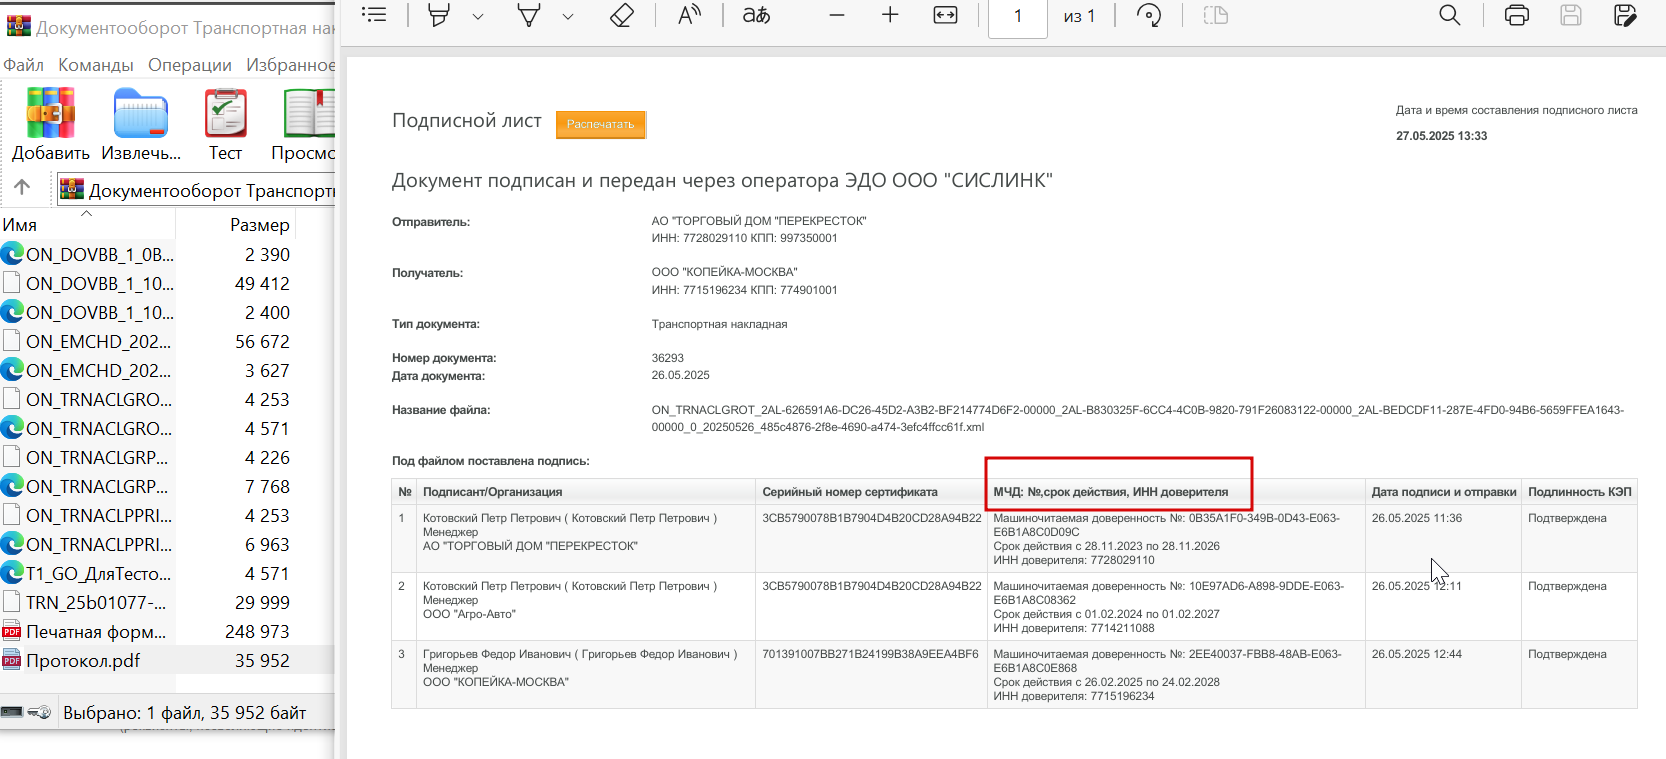Print the PDF with printer icon

tap(1517, 15)
